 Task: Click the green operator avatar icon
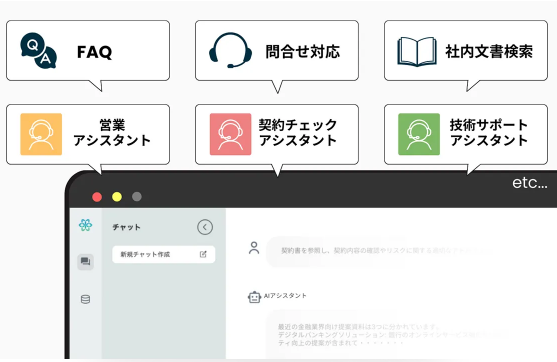pos(419,134)
